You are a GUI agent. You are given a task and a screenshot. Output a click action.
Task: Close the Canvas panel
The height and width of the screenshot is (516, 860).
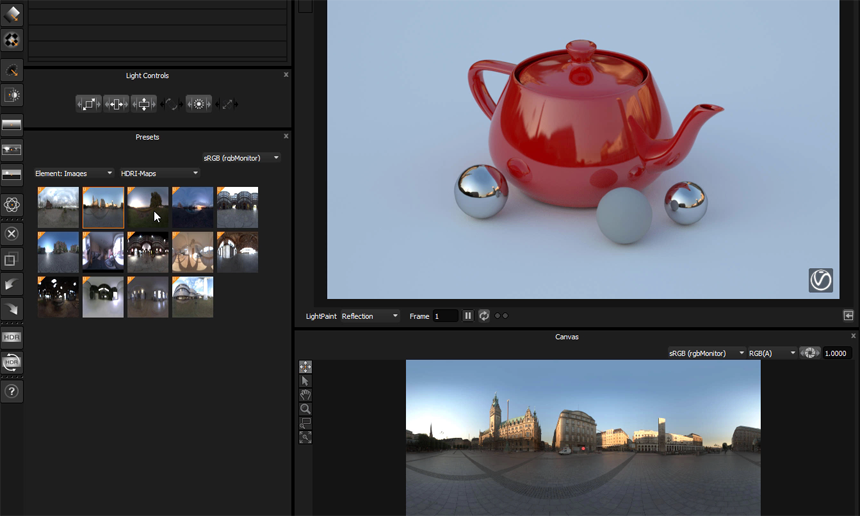pyautogui.click(x=853, y=336)
